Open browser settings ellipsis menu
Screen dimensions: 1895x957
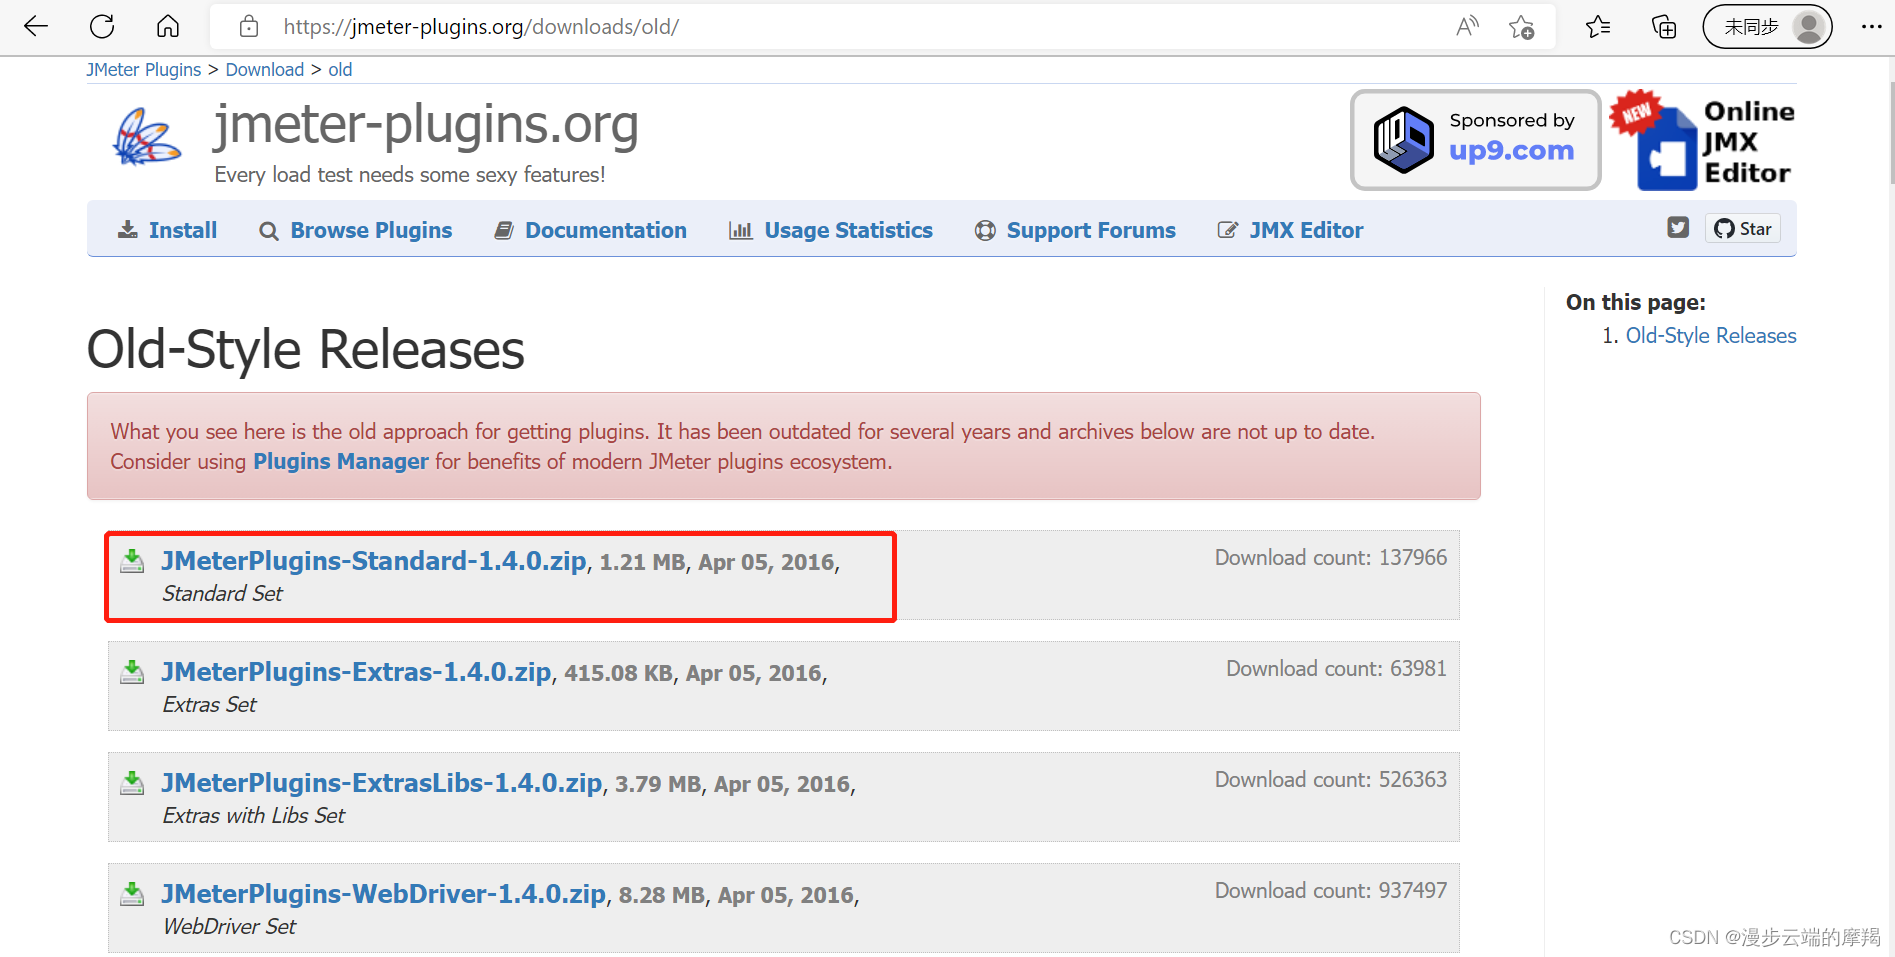point(1872,27)
